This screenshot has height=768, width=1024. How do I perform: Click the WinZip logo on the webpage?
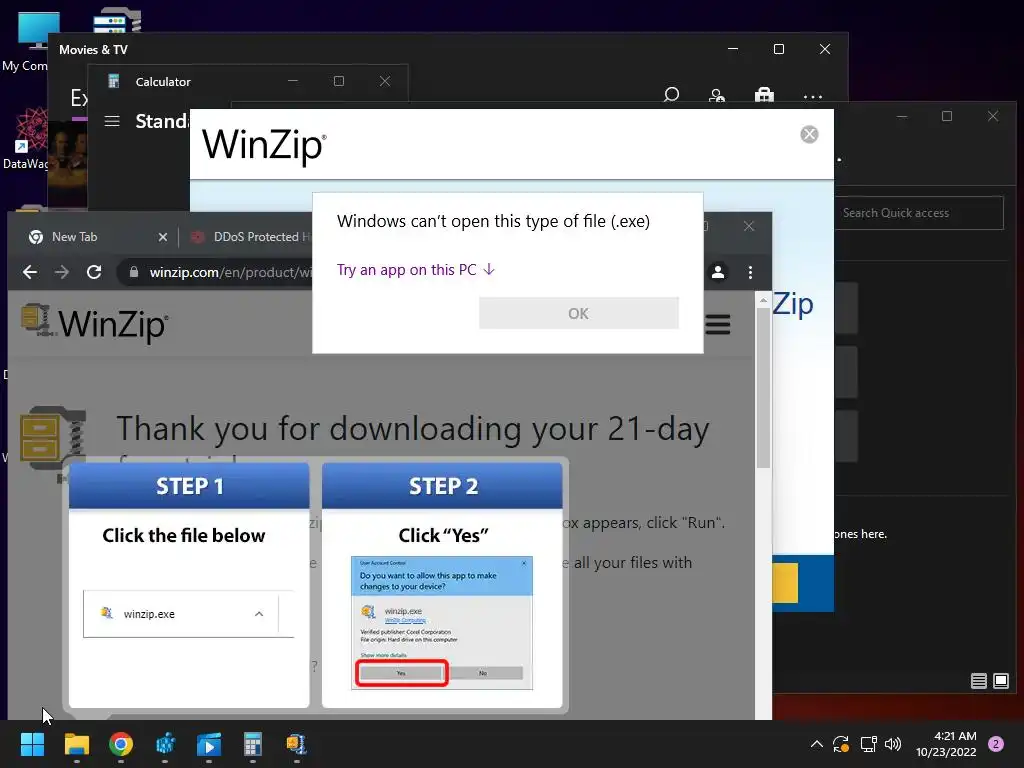(95, 323)
